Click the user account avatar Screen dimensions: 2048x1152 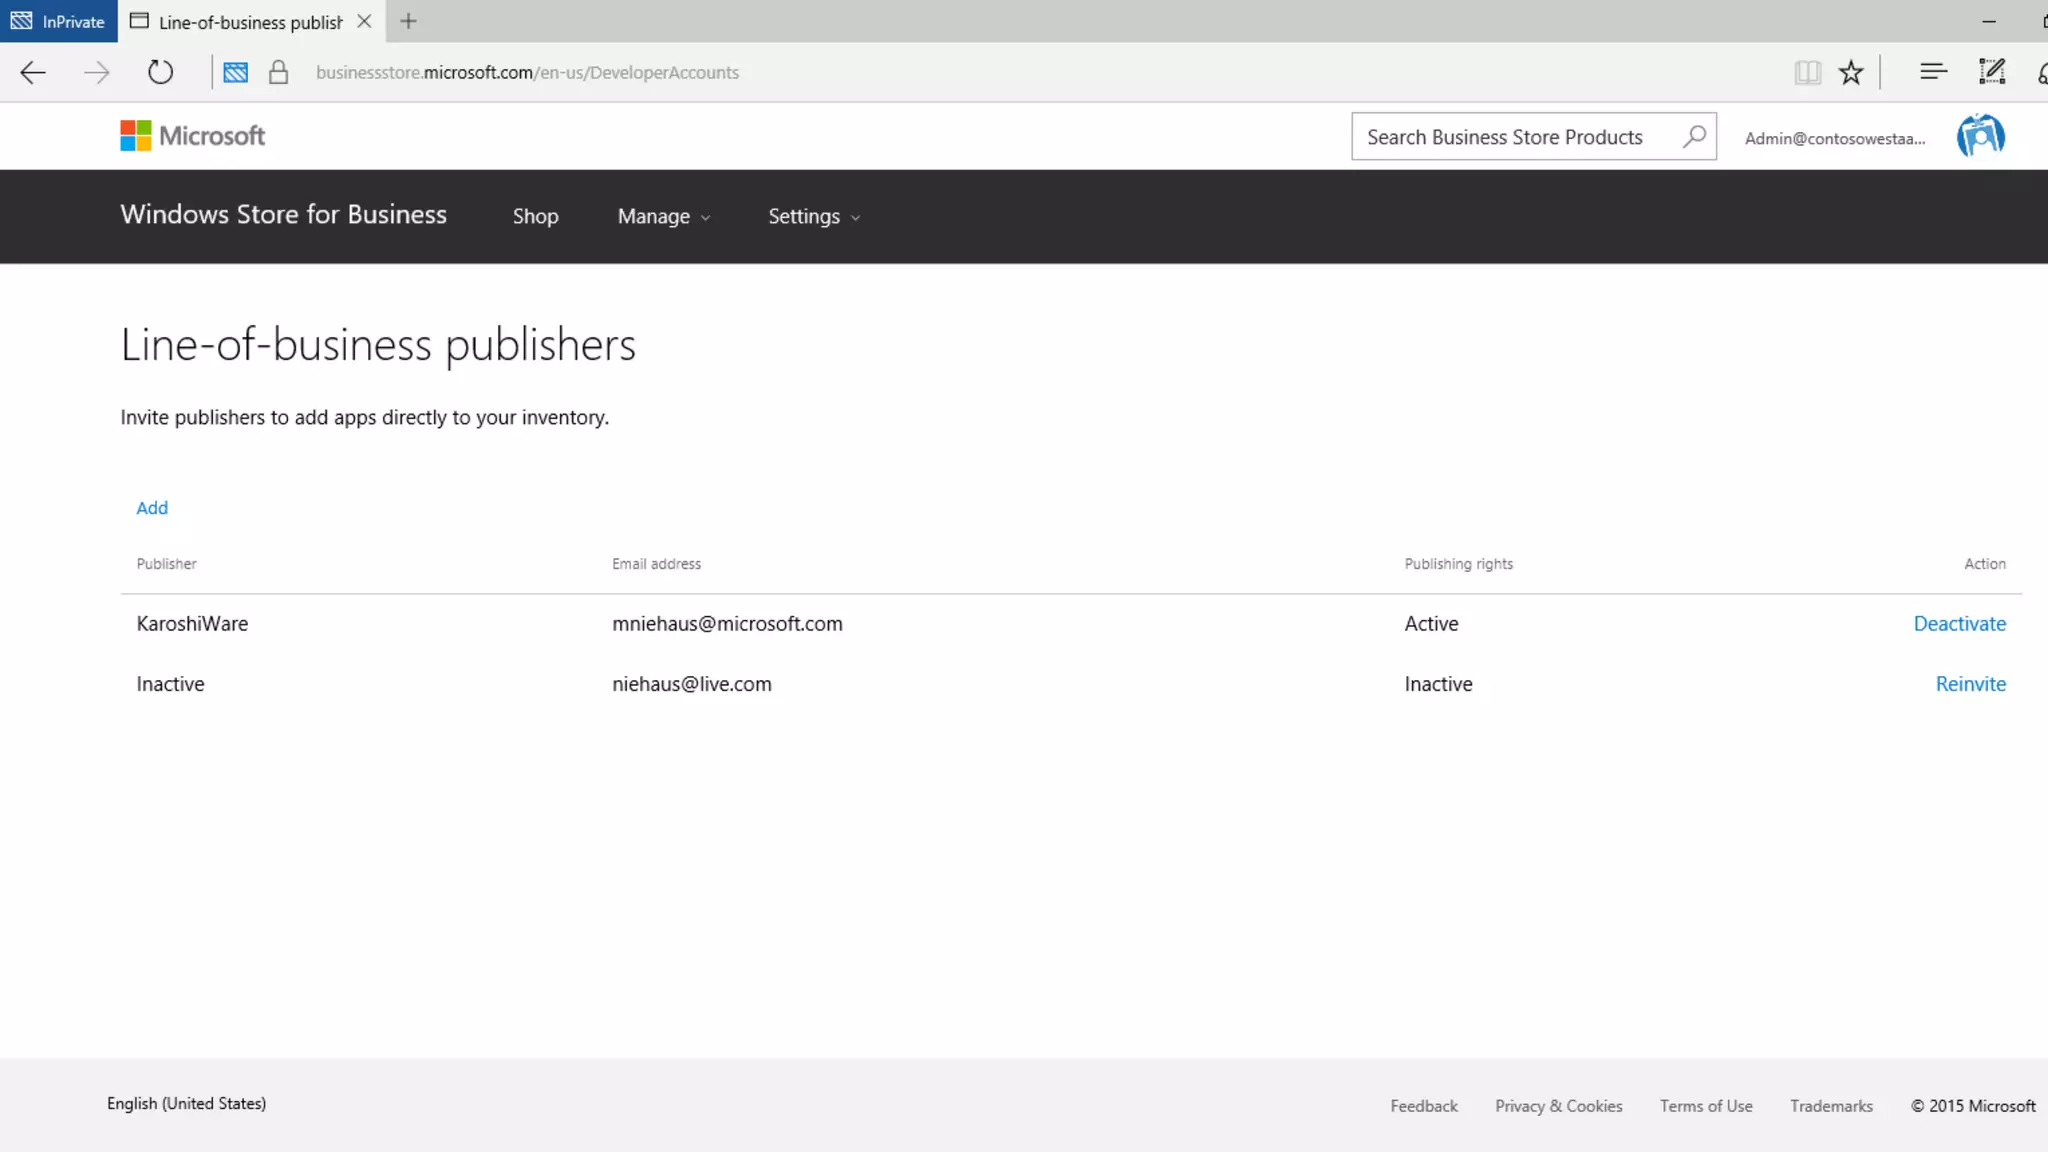tap(1980, 137)
